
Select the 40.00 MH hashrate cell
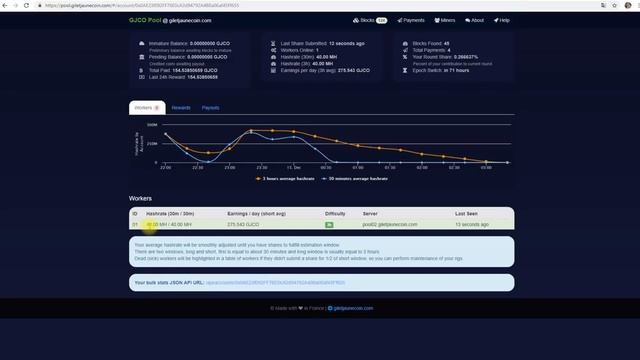[x=169, y=224]
